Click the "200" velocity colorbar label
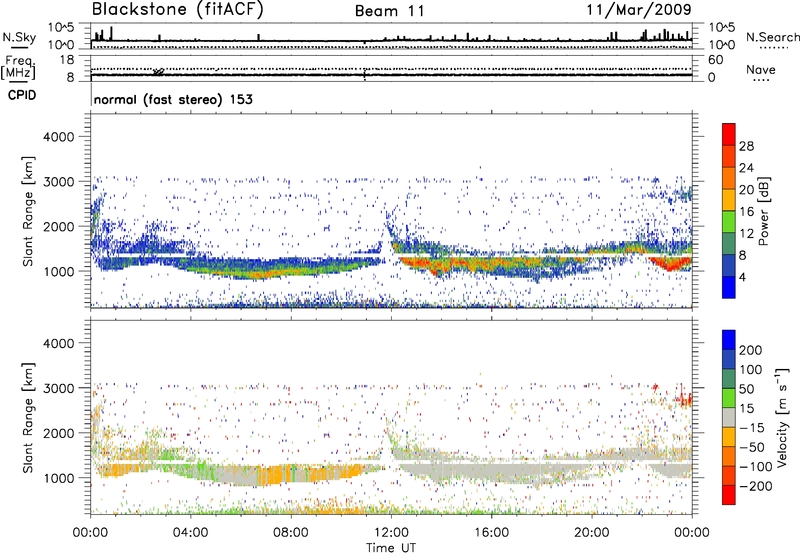 (751, 350)
